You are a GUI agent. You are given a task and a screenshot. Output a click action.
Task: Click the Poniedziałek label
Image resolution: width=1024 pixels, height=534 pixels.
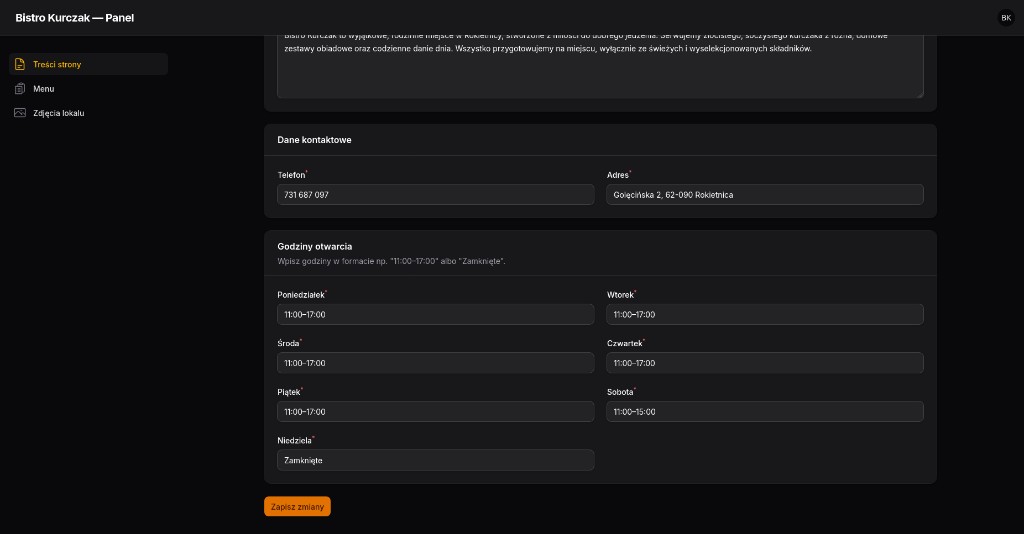(301, 294)
